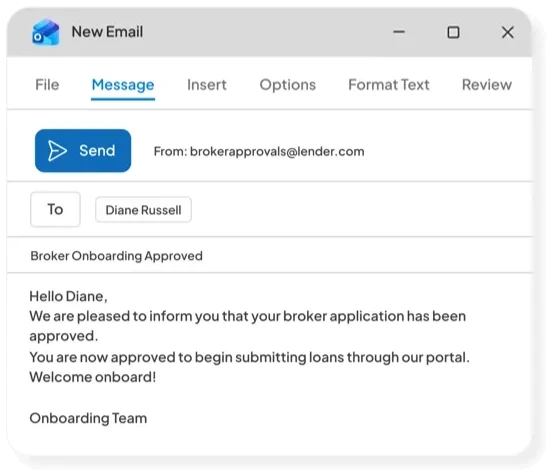Click the New Email window title

point(107,32)
